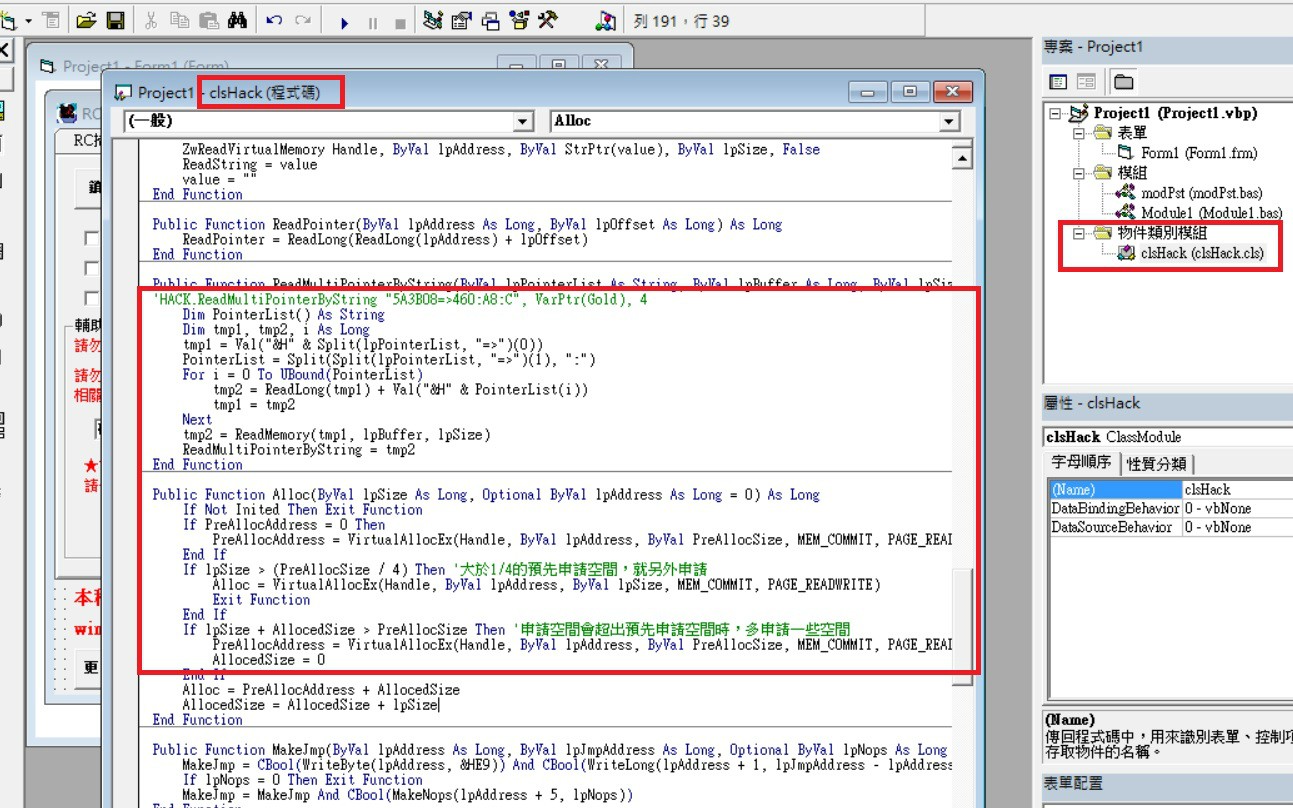Click the Open Project folder icon
The height and width of the screenshot is (808, 1293).
coord(86,20)
